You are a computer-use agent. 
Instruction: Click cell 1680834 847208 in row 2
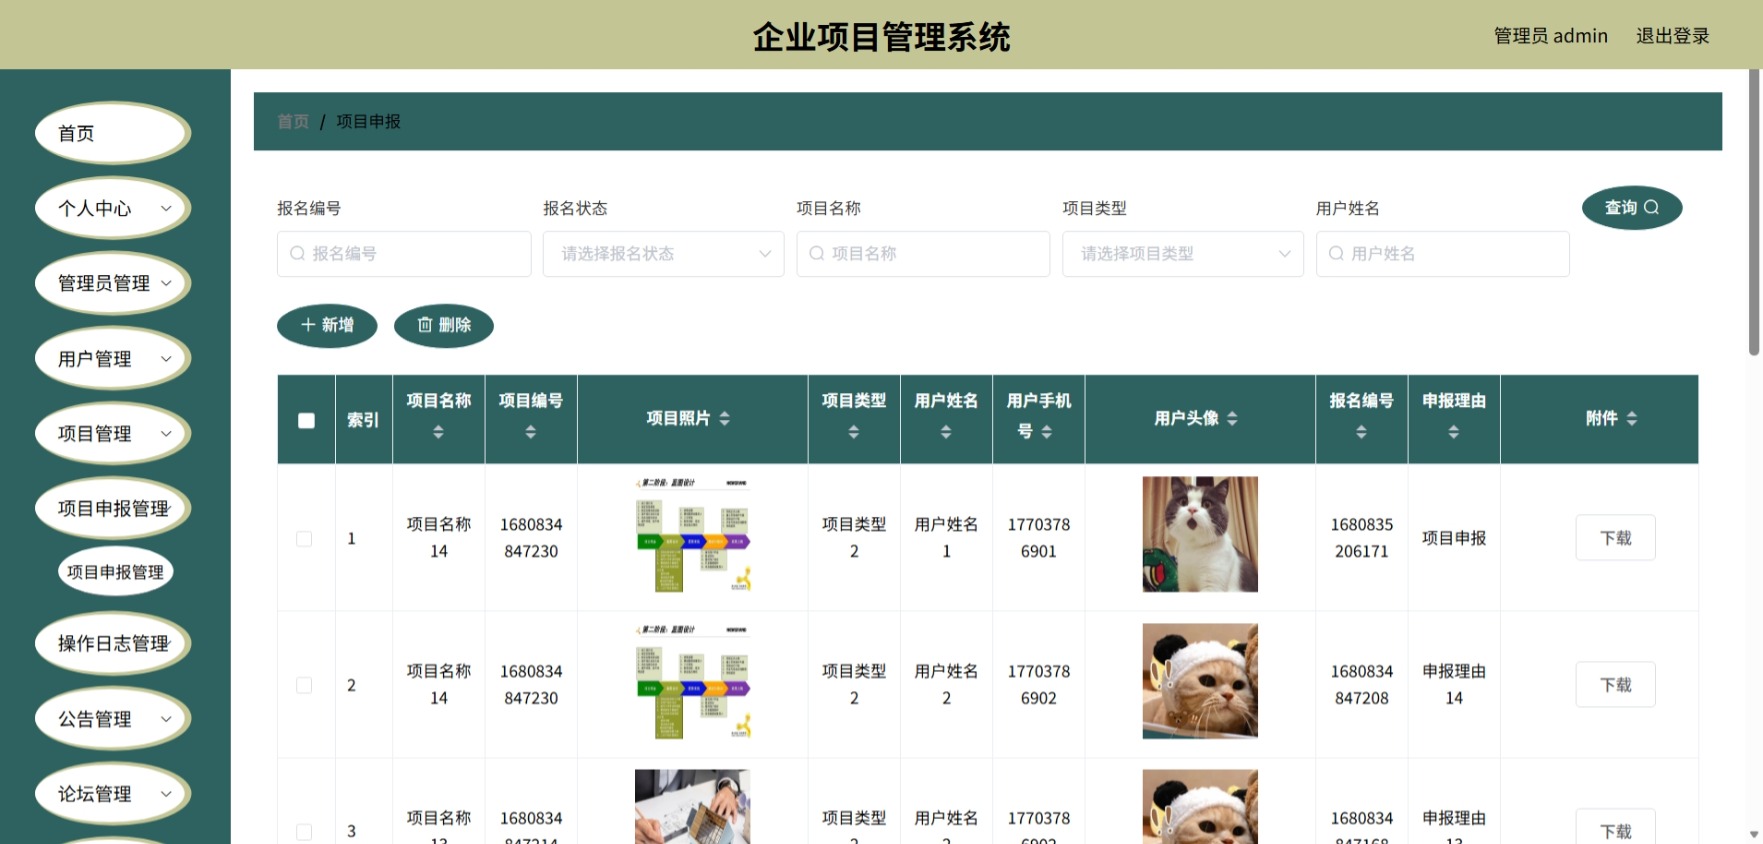point(1361,685)
